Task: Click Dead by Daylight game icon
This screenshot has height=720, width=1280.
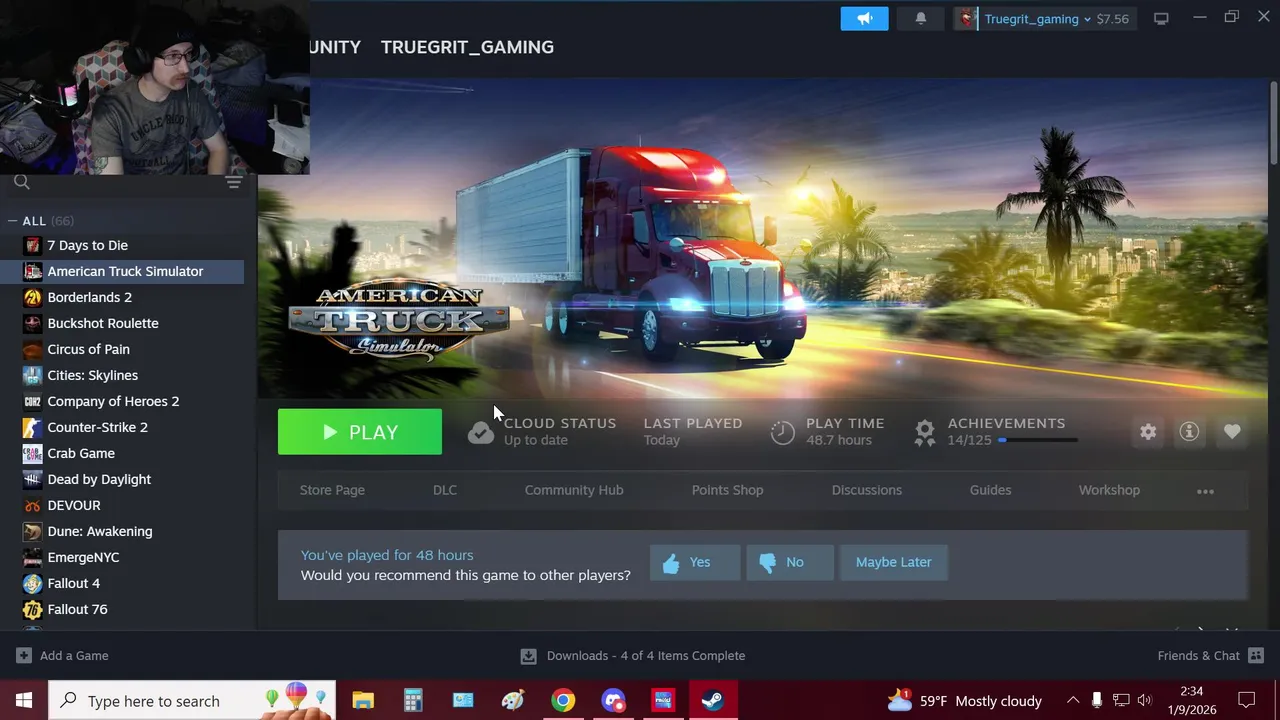Action: [33, 479]
